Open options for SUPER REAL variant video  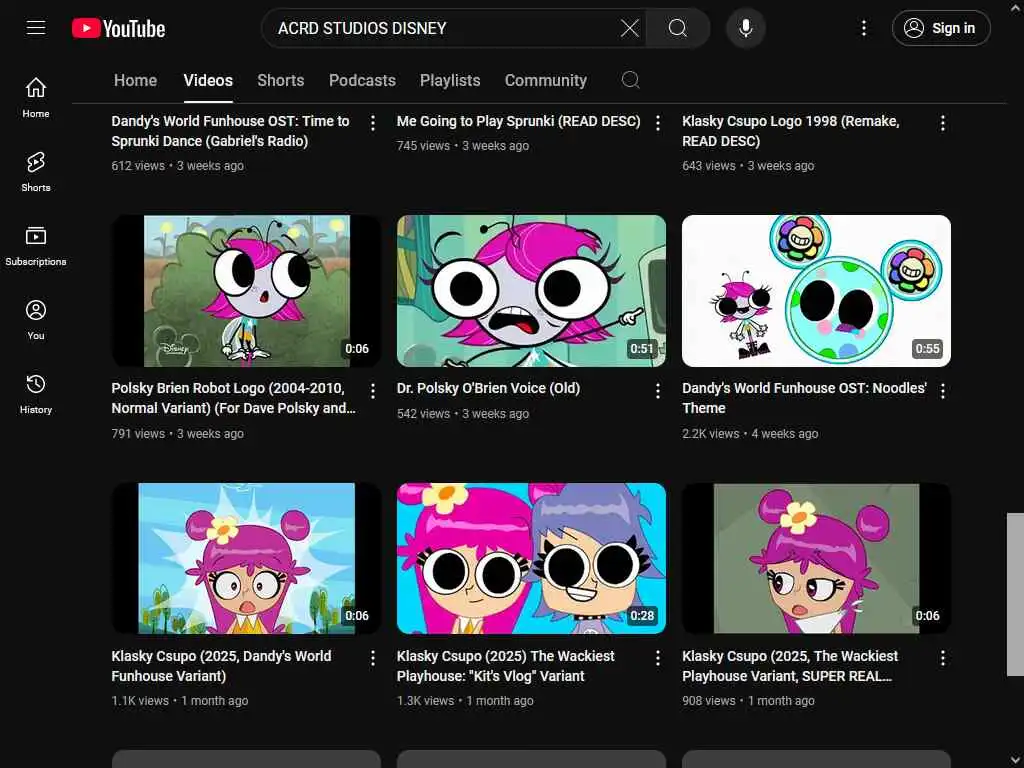(942, 658)
